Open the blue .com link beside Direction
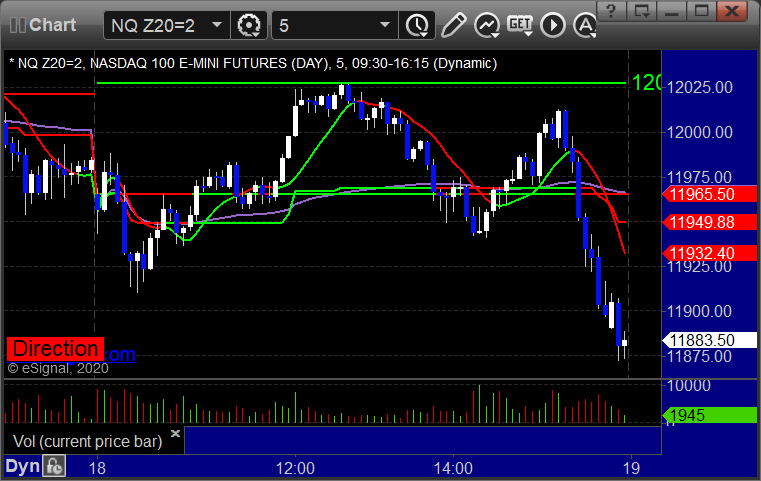Screen dimensions: 761x481 (120, 354)
